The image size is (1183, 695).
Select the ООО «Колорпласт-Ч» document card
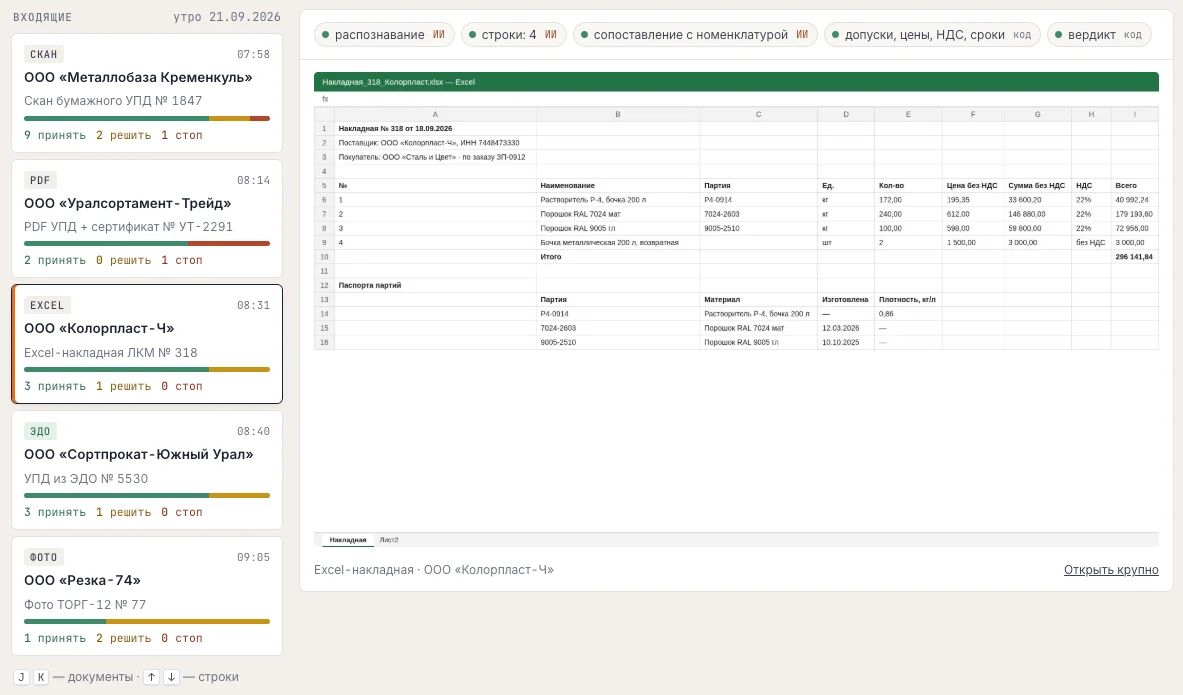coord(147,344)
